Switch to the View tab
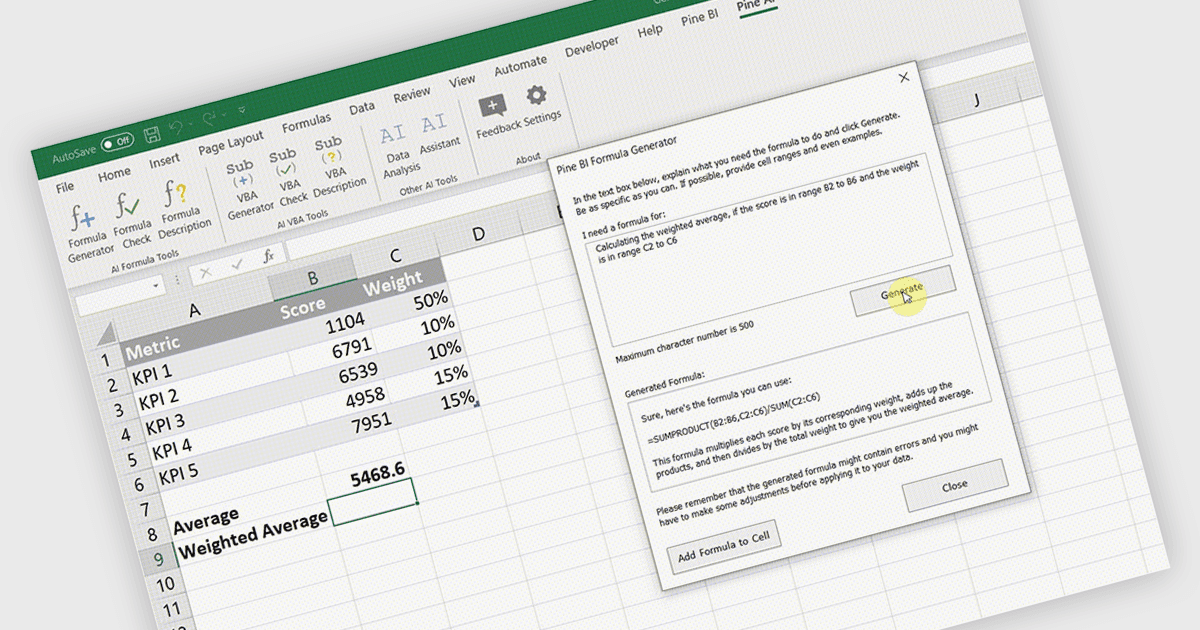Screen dimensions: 1200x630 tap(462, 81)
